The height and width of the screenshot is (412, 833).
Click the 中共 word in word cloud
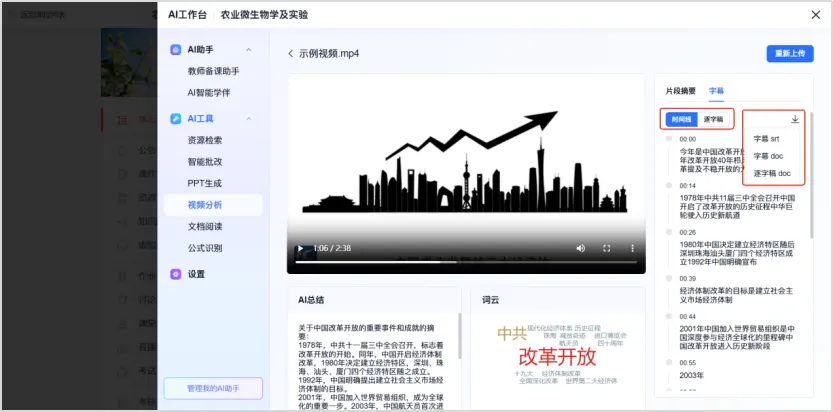512,333
